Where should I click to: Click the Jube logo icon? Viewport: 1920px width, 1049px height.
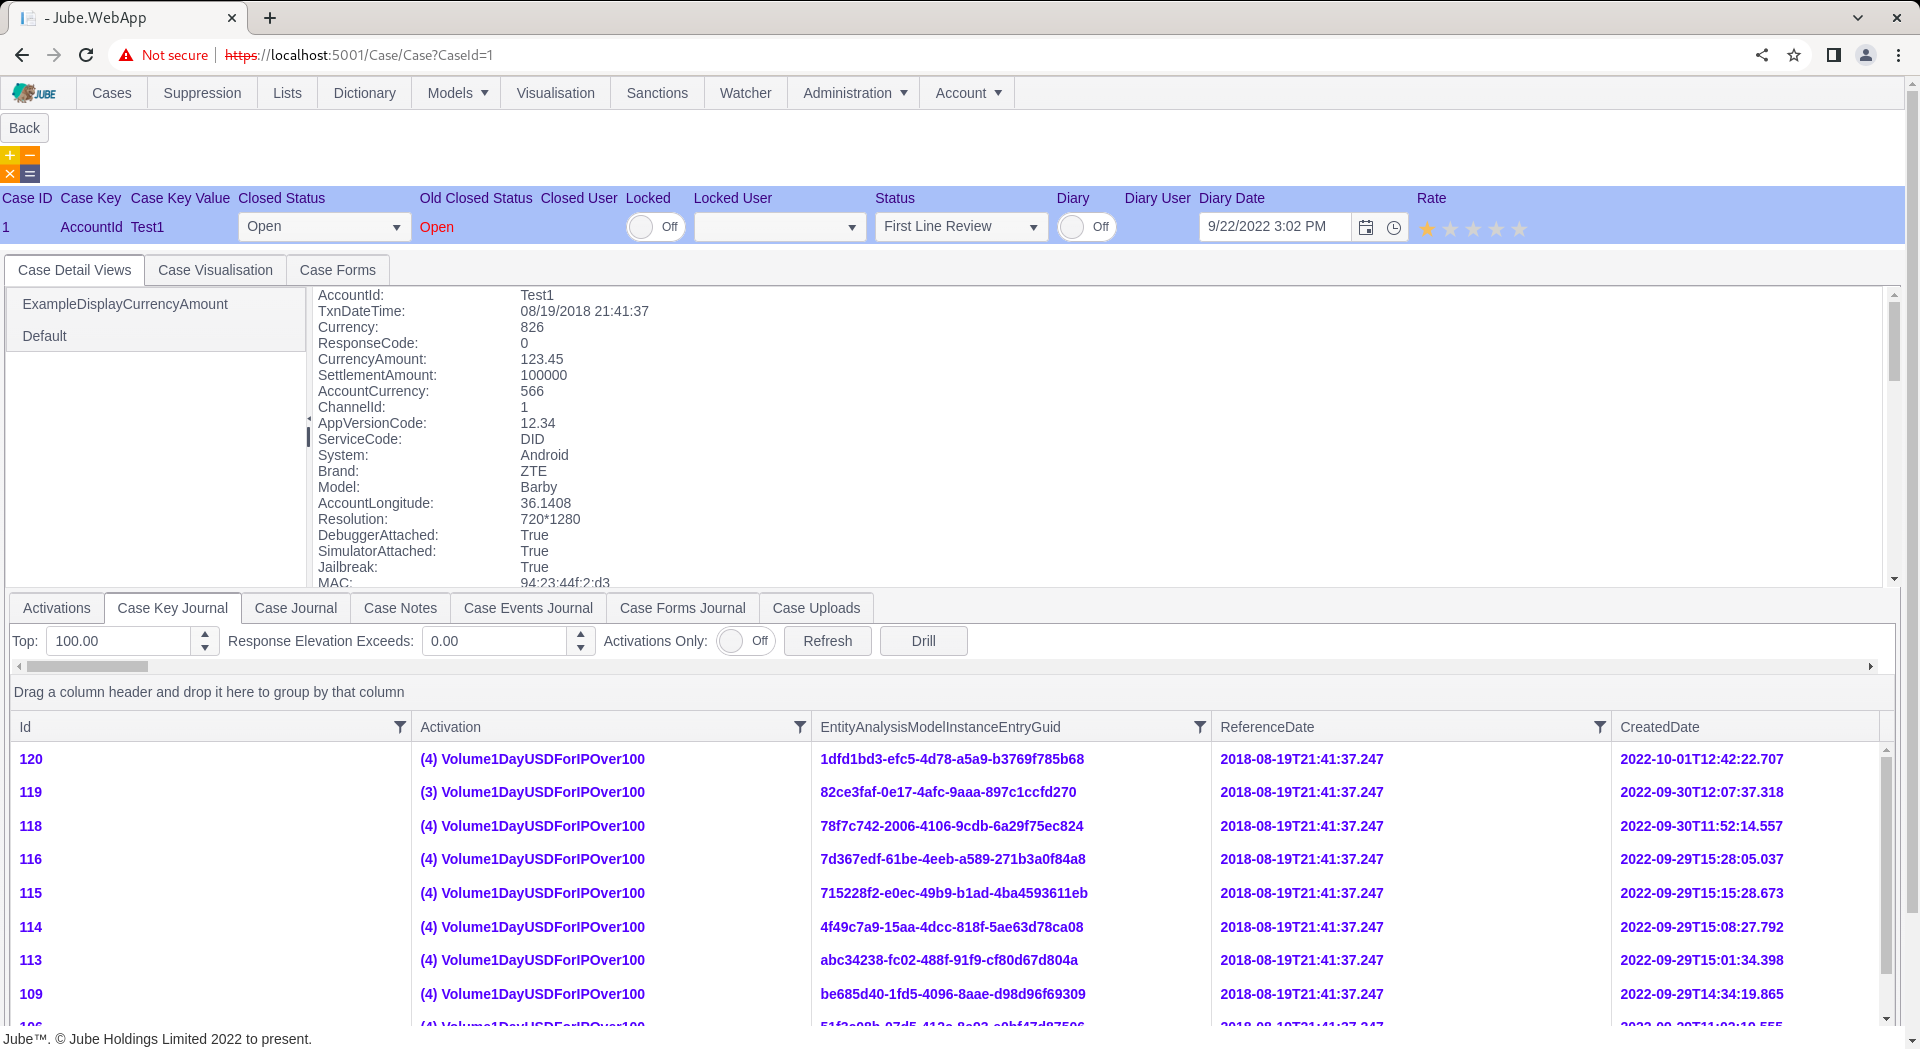pos(35,93)
